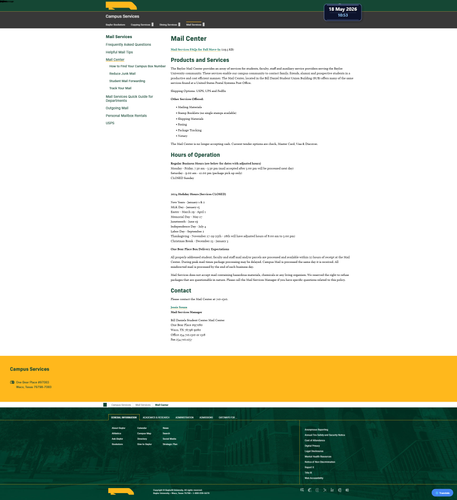Click the blue Translate button
457x500 pixels.
pos(442,493)
